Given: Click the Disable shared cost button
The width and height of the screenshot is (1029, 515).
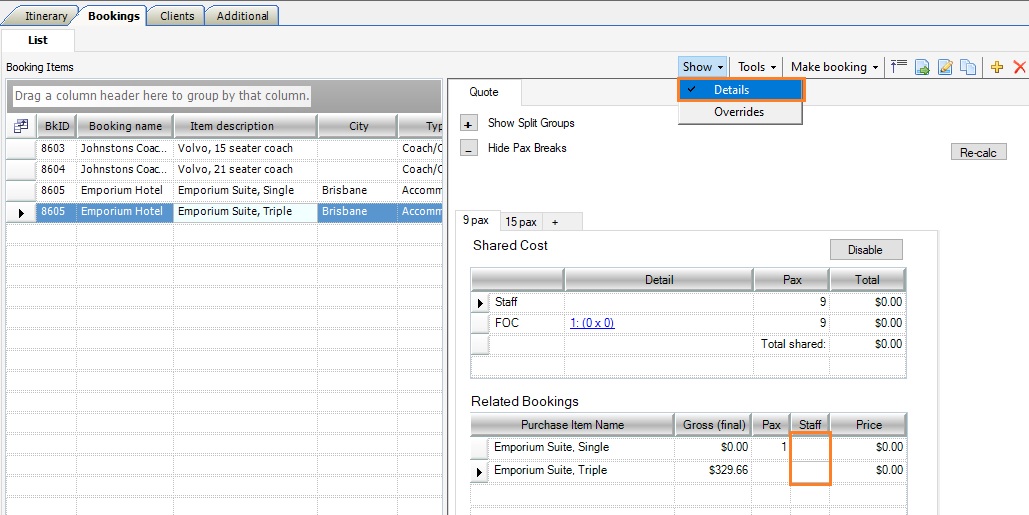Looking at the screenshot, I should click(x=865, y=250).
